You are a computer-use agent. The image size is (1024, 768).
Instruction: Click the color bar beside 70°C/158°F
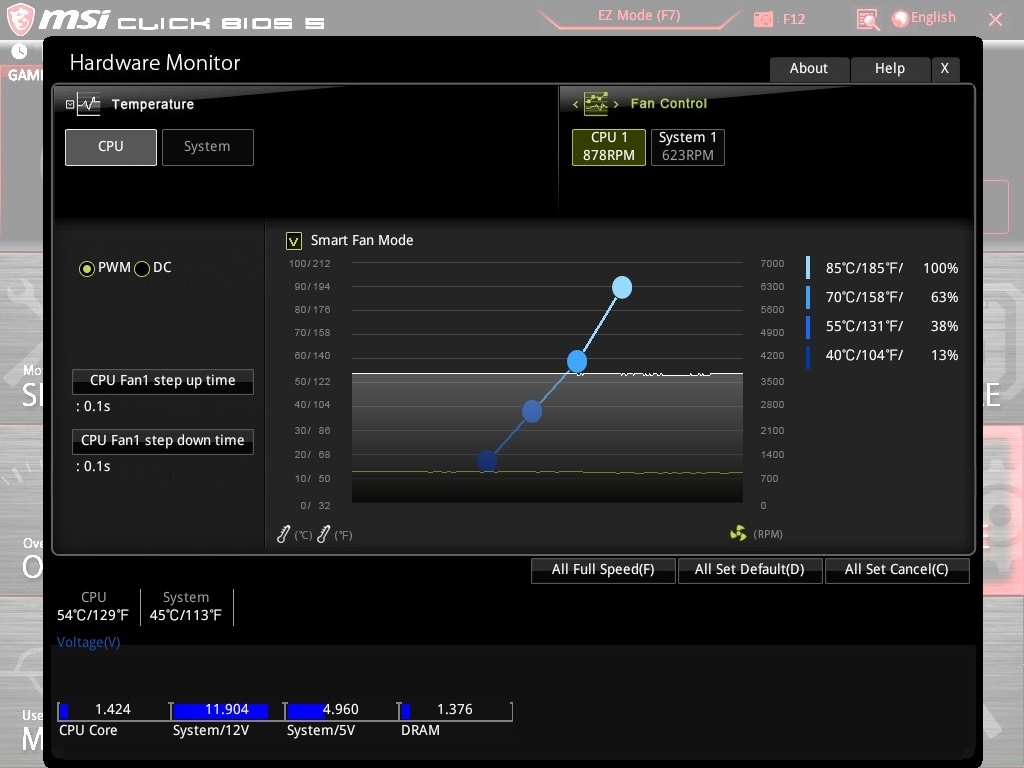pos(808,297)
